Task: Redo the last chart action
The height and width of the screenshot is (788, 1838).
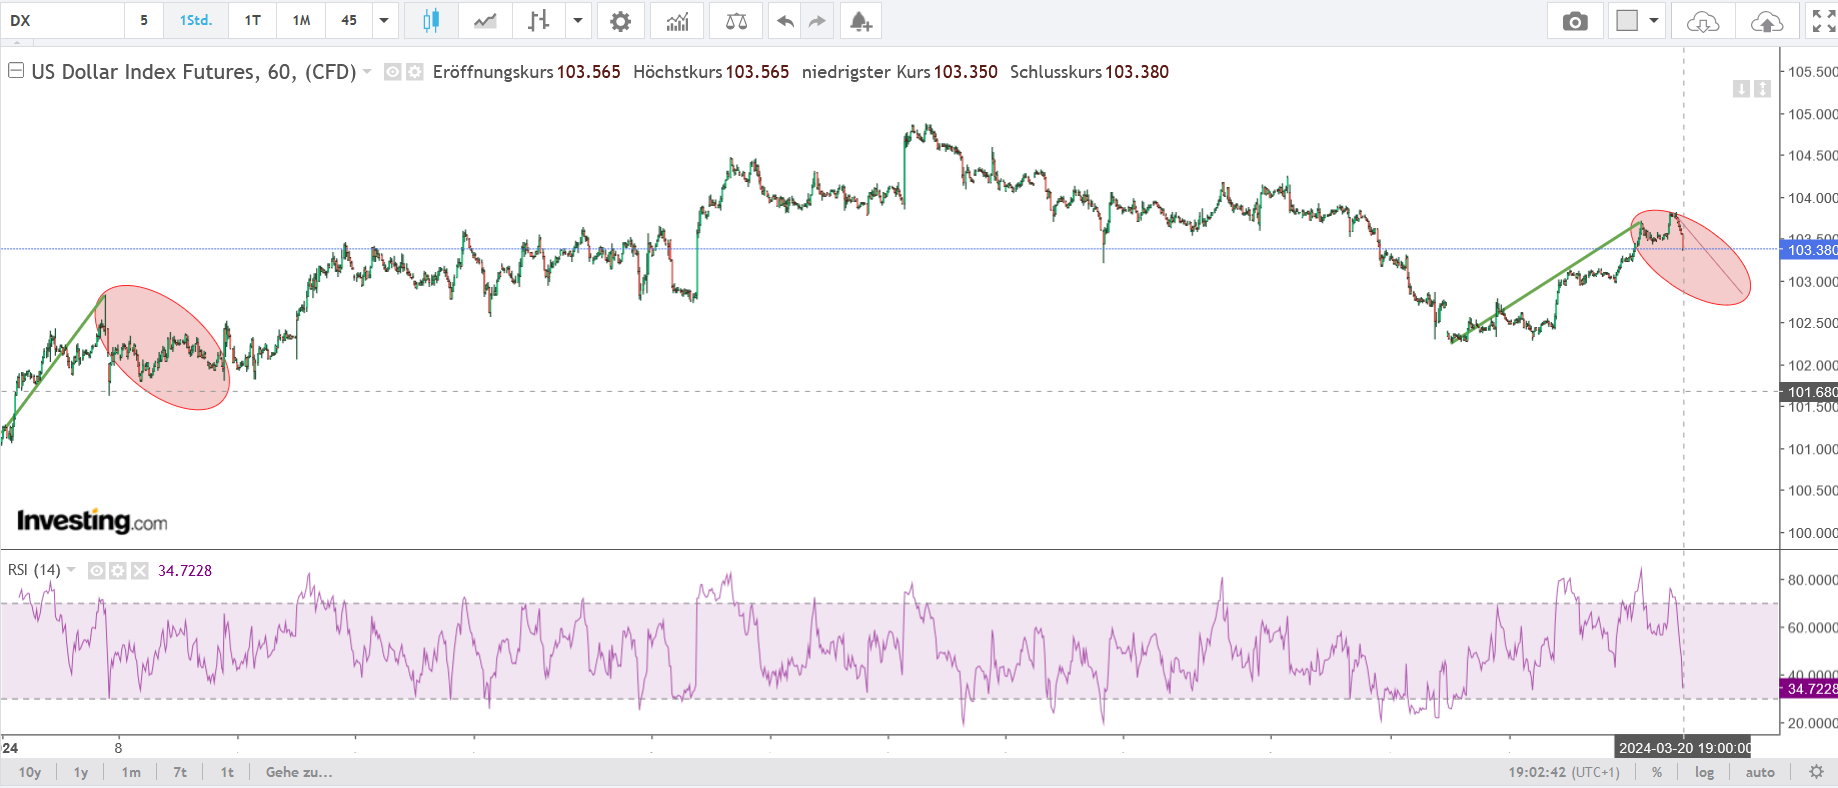Action: (817, 21)
